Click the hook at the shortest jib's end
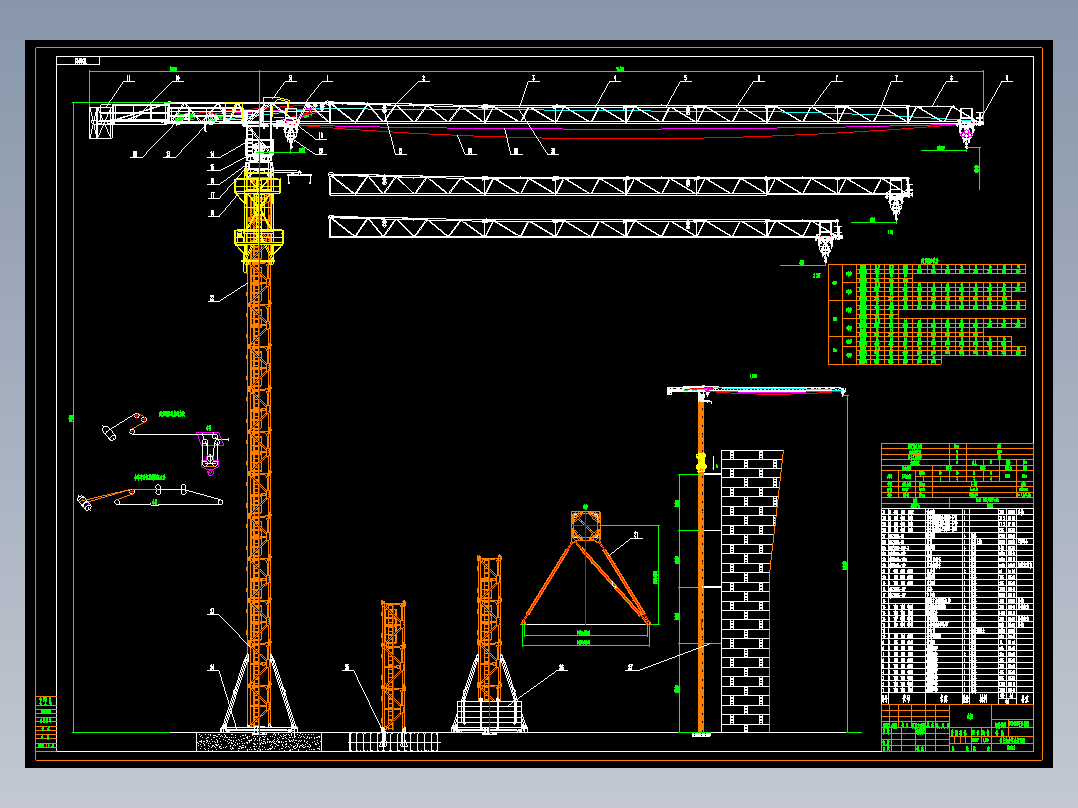The image size is (1078, 808). [x=825, y=248]
